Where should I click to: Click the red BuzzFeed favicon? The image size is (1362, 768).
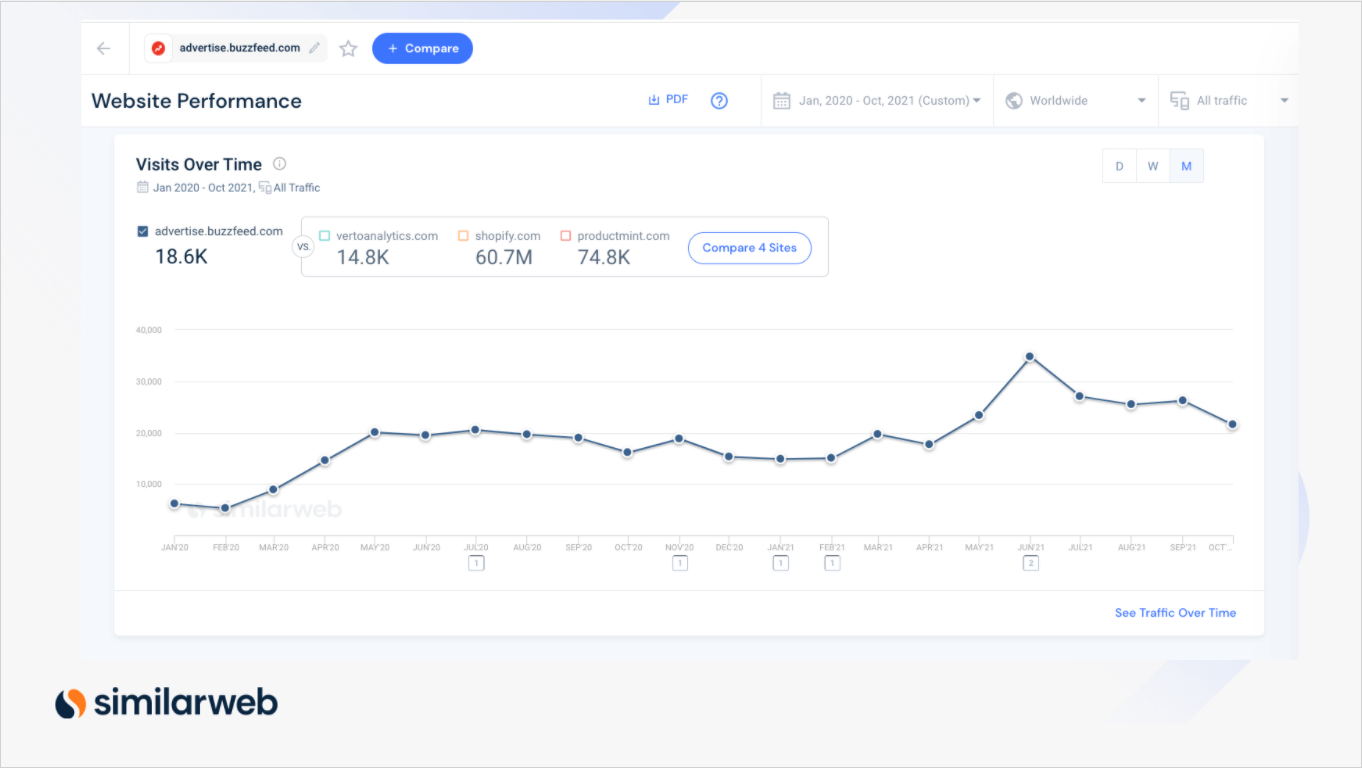coord(158,48)
